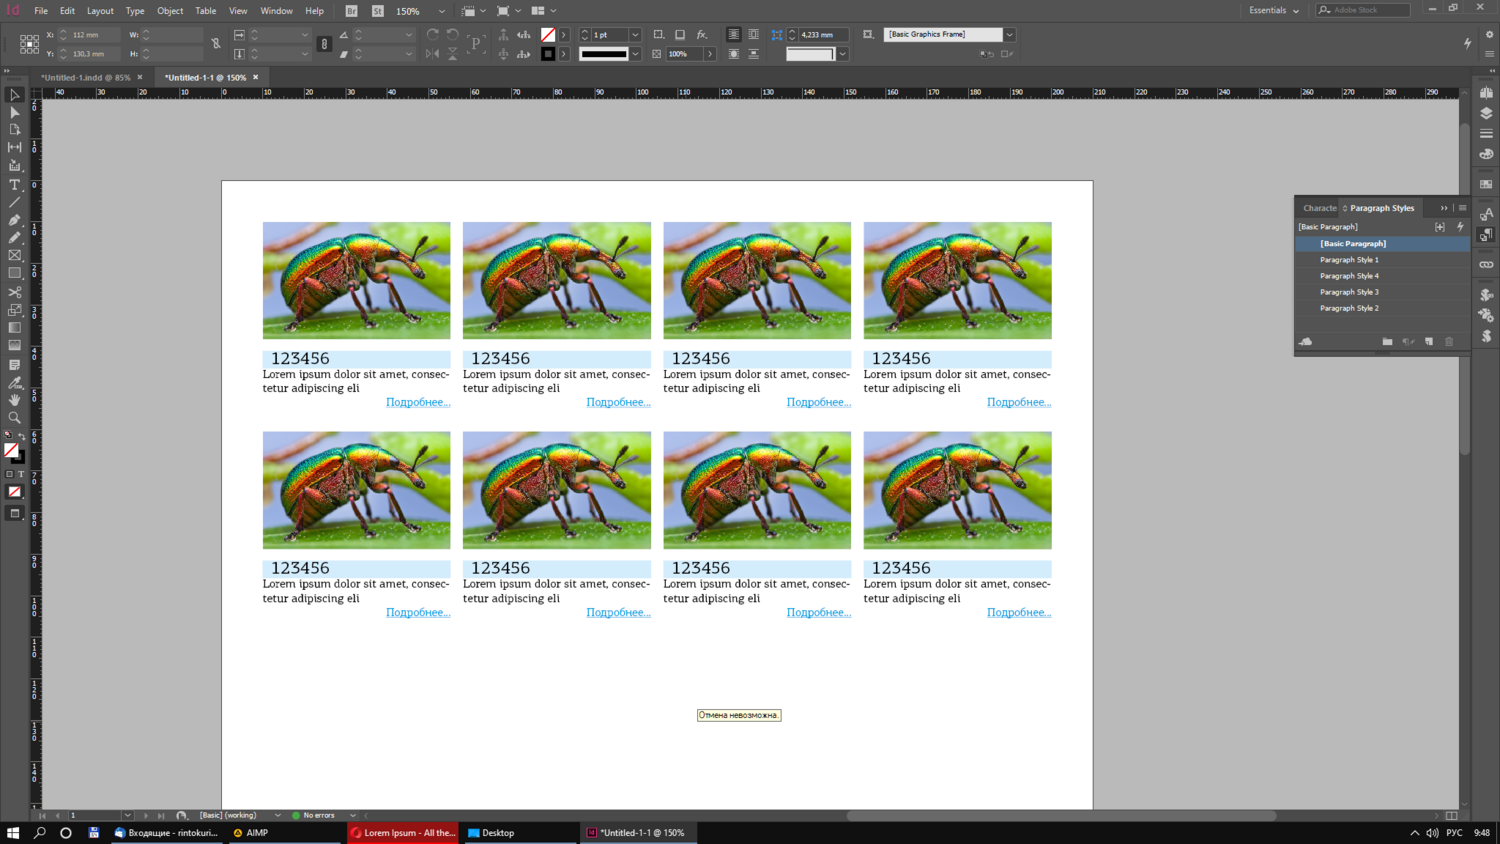Image resolution: width=1500 pixels, height=844 pixels.
Task: Select Paragraph Style 3 in the panel
Action: [1349, 292]
